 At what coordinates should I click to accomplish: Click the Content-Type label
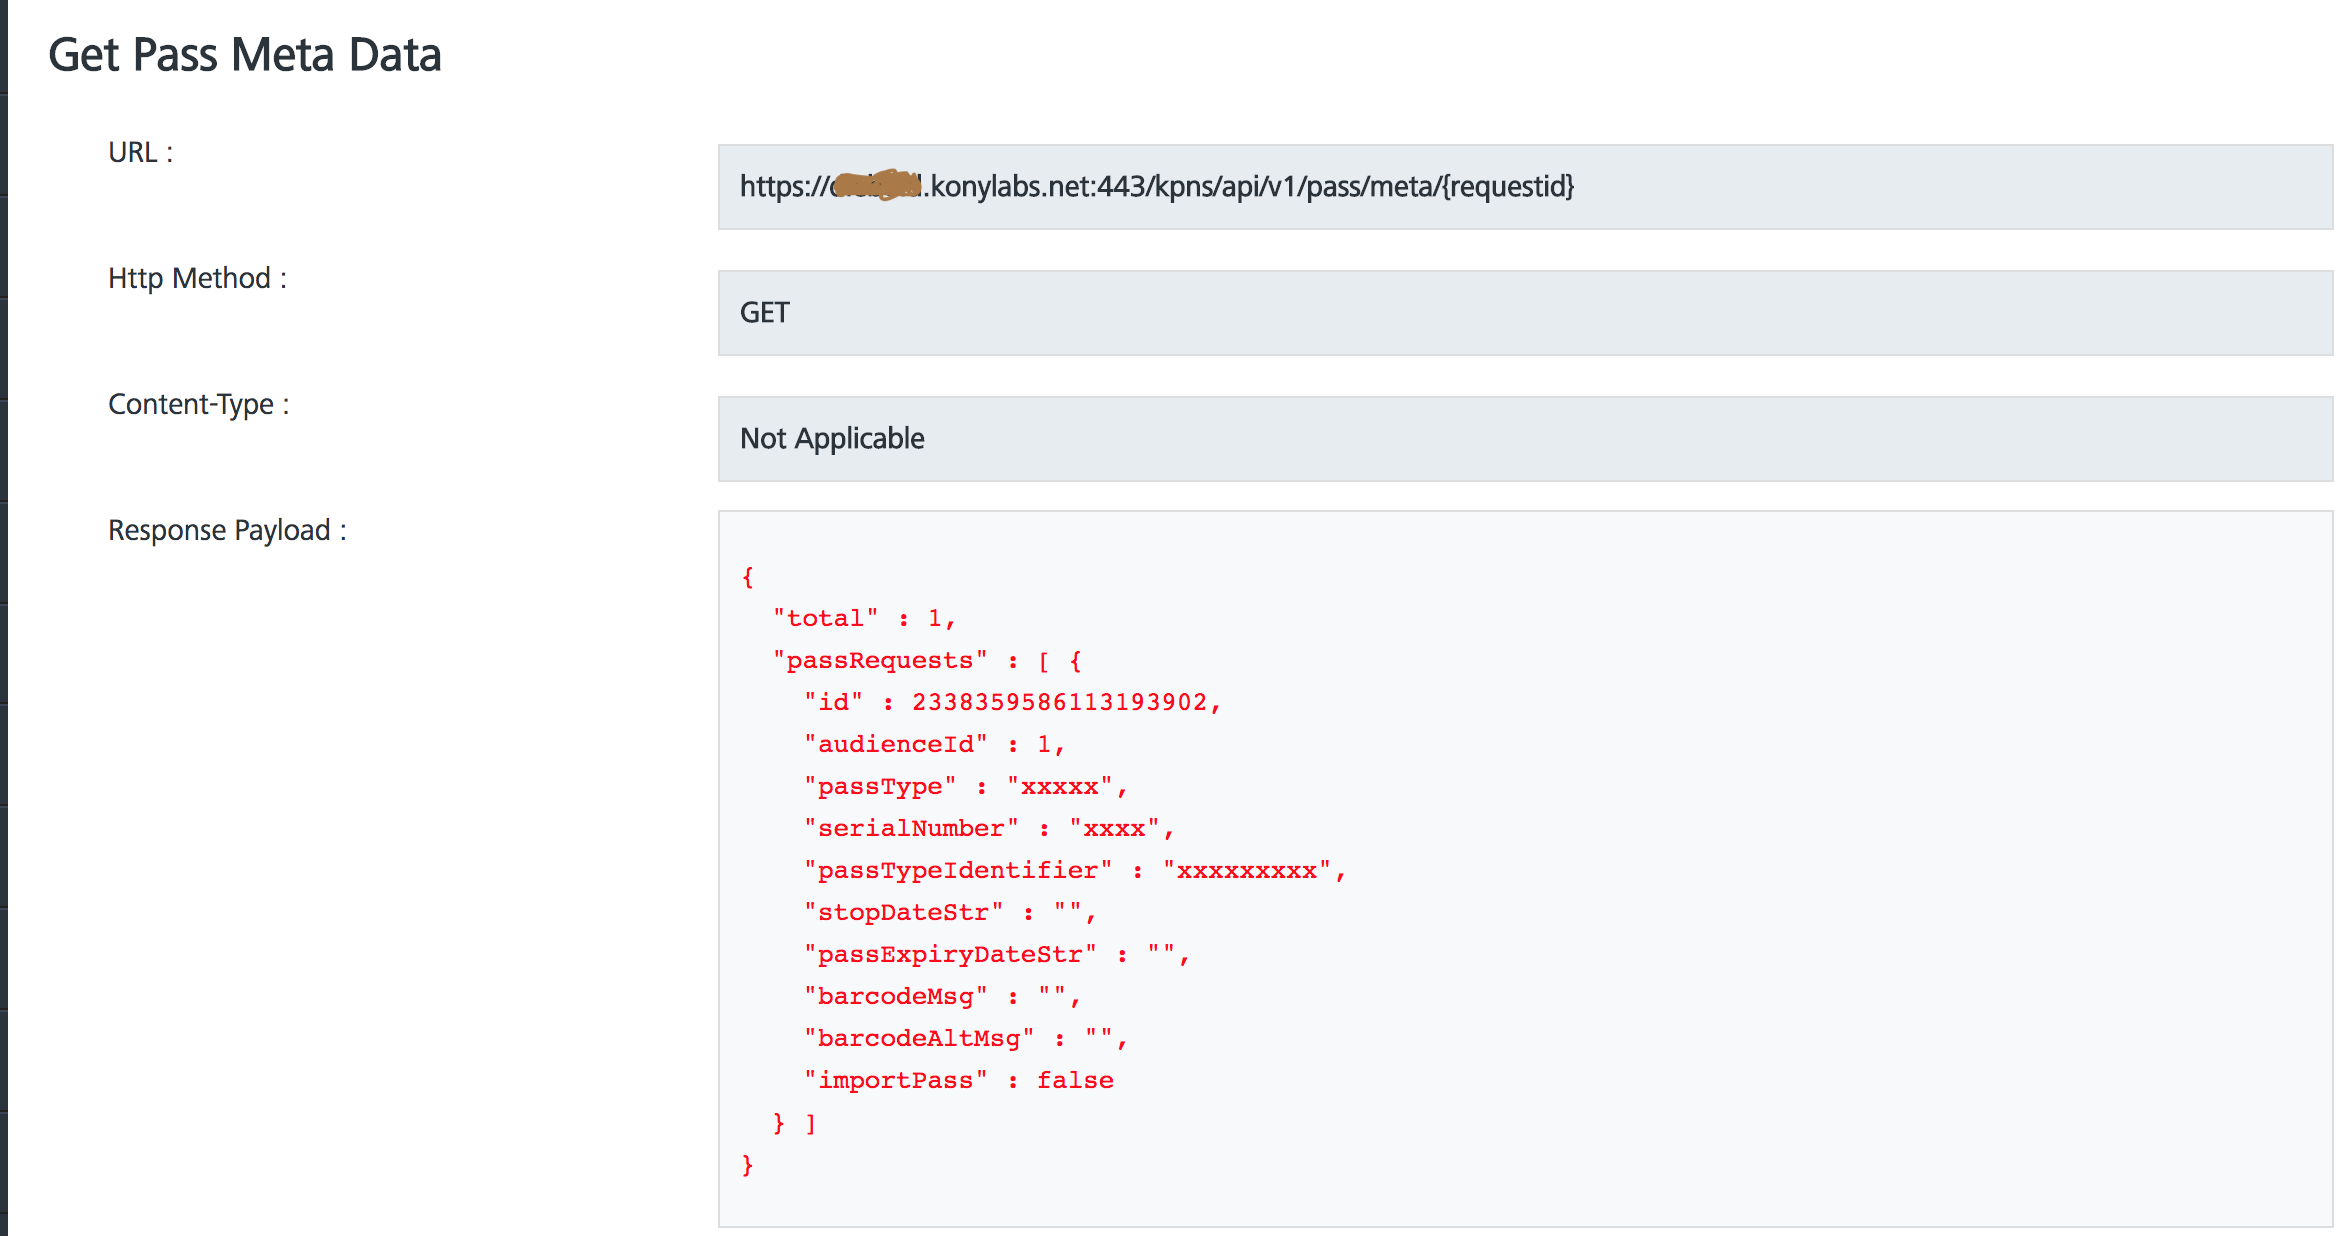pyautogui.click(x=198, y=404)
